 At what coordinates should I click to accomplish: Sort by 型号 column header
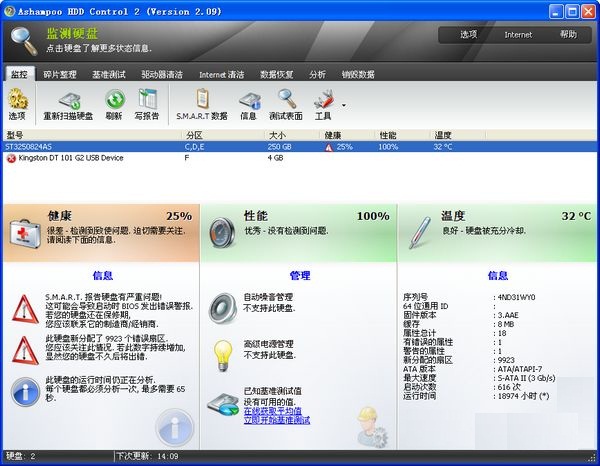click(x=92, y=135)
